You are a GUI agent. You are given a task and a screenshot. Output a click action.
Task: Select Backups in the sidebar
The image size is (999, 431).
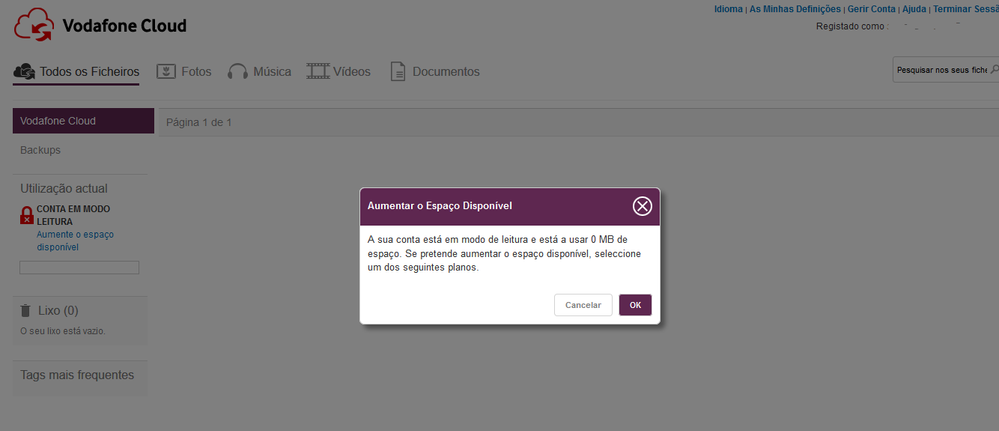point(41,150)
